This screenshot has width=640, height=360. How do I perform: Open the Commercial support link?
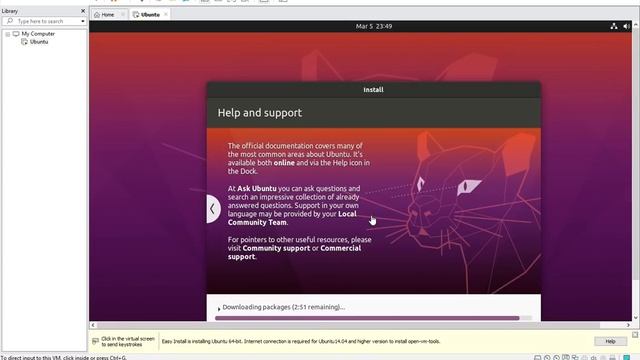[x=294, y=252]
